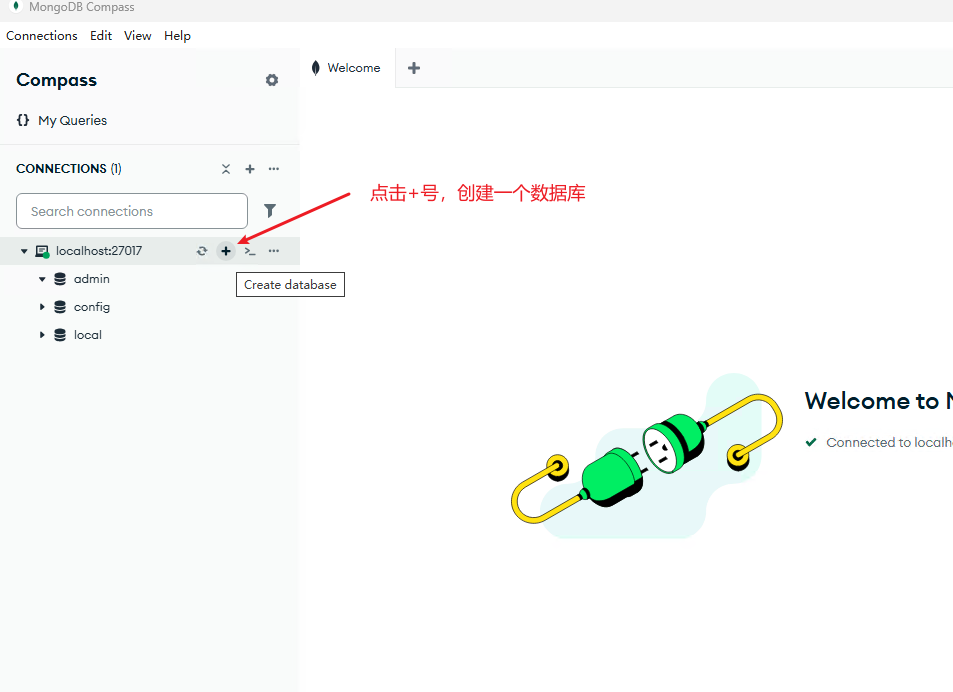Click MongoDB Compass title bar logo

16,6
